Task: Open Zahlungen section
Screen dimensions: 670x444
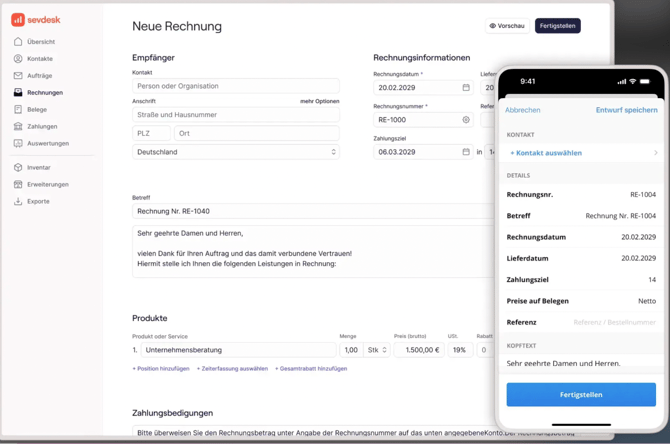Action: [x=42, y=127]
